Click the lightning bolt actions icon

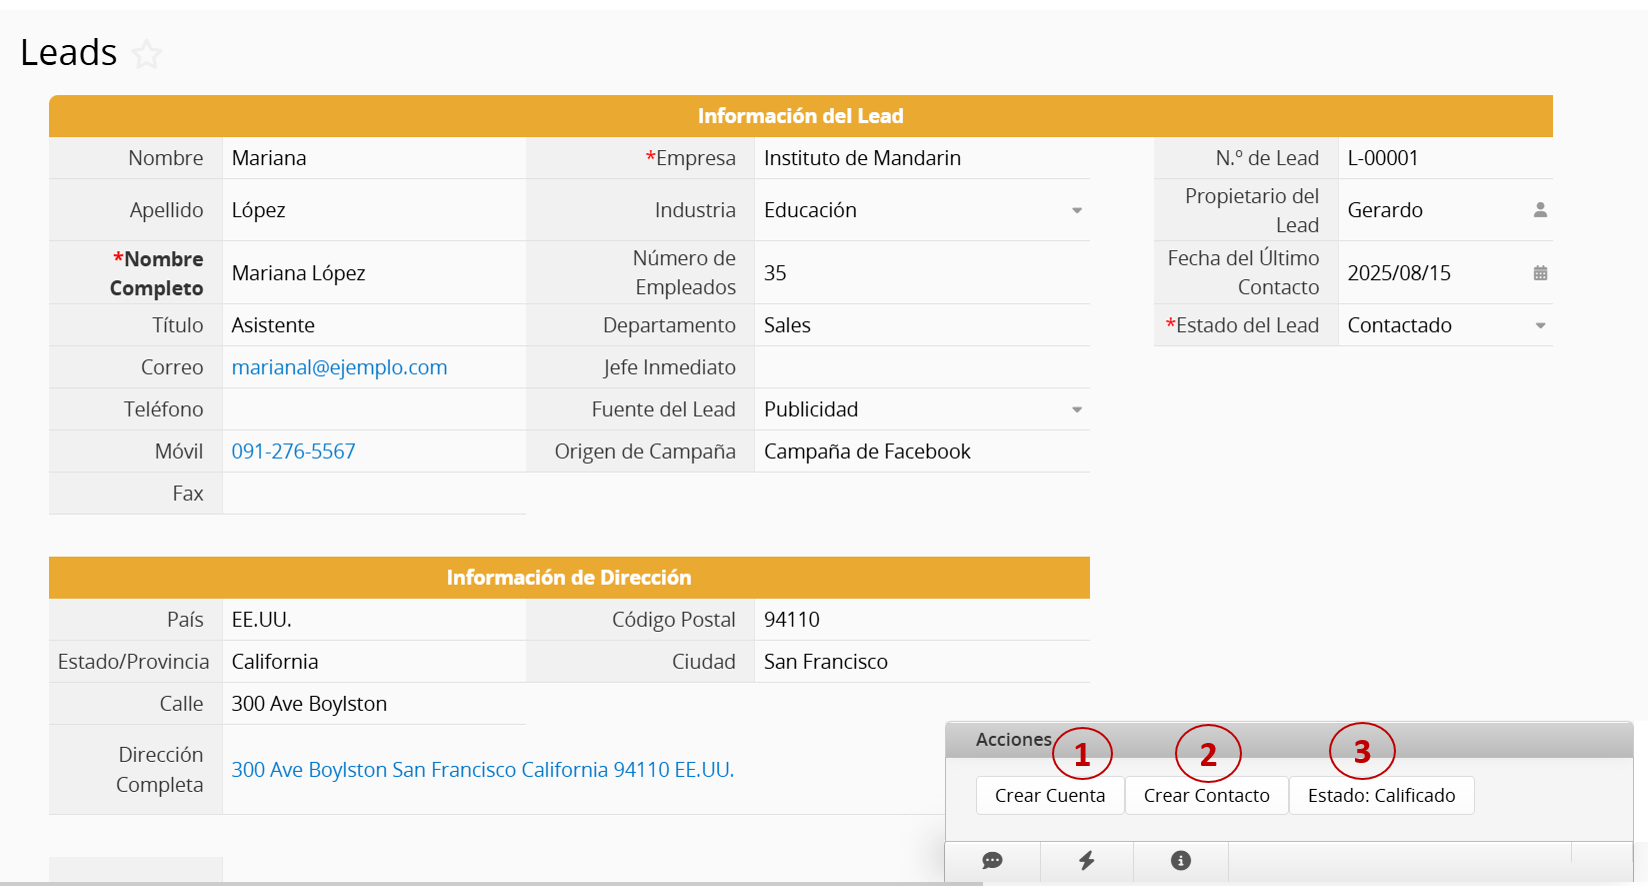point(1086,861)
